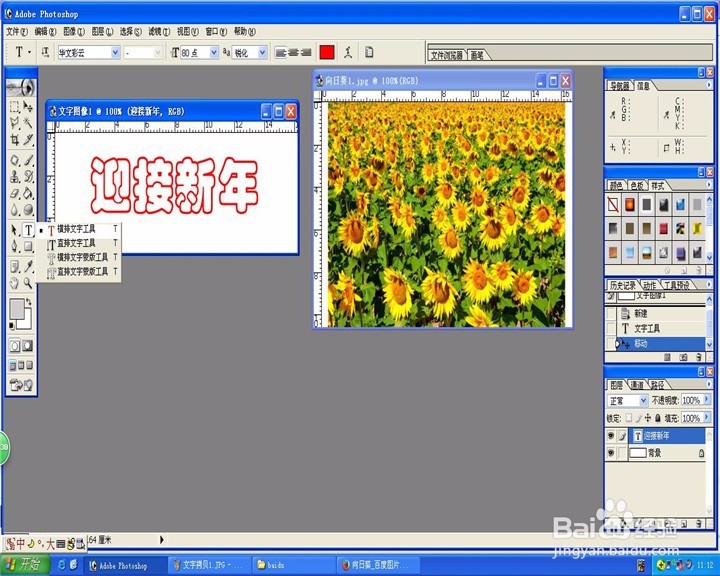Select the Rectangular Marquee tool

(15, 107)
